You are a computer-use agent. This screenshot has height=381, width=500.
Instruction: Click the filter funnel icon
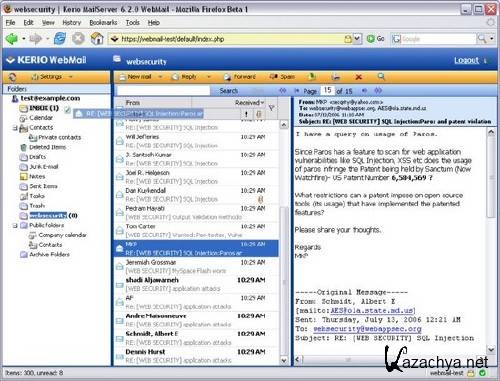272,108
